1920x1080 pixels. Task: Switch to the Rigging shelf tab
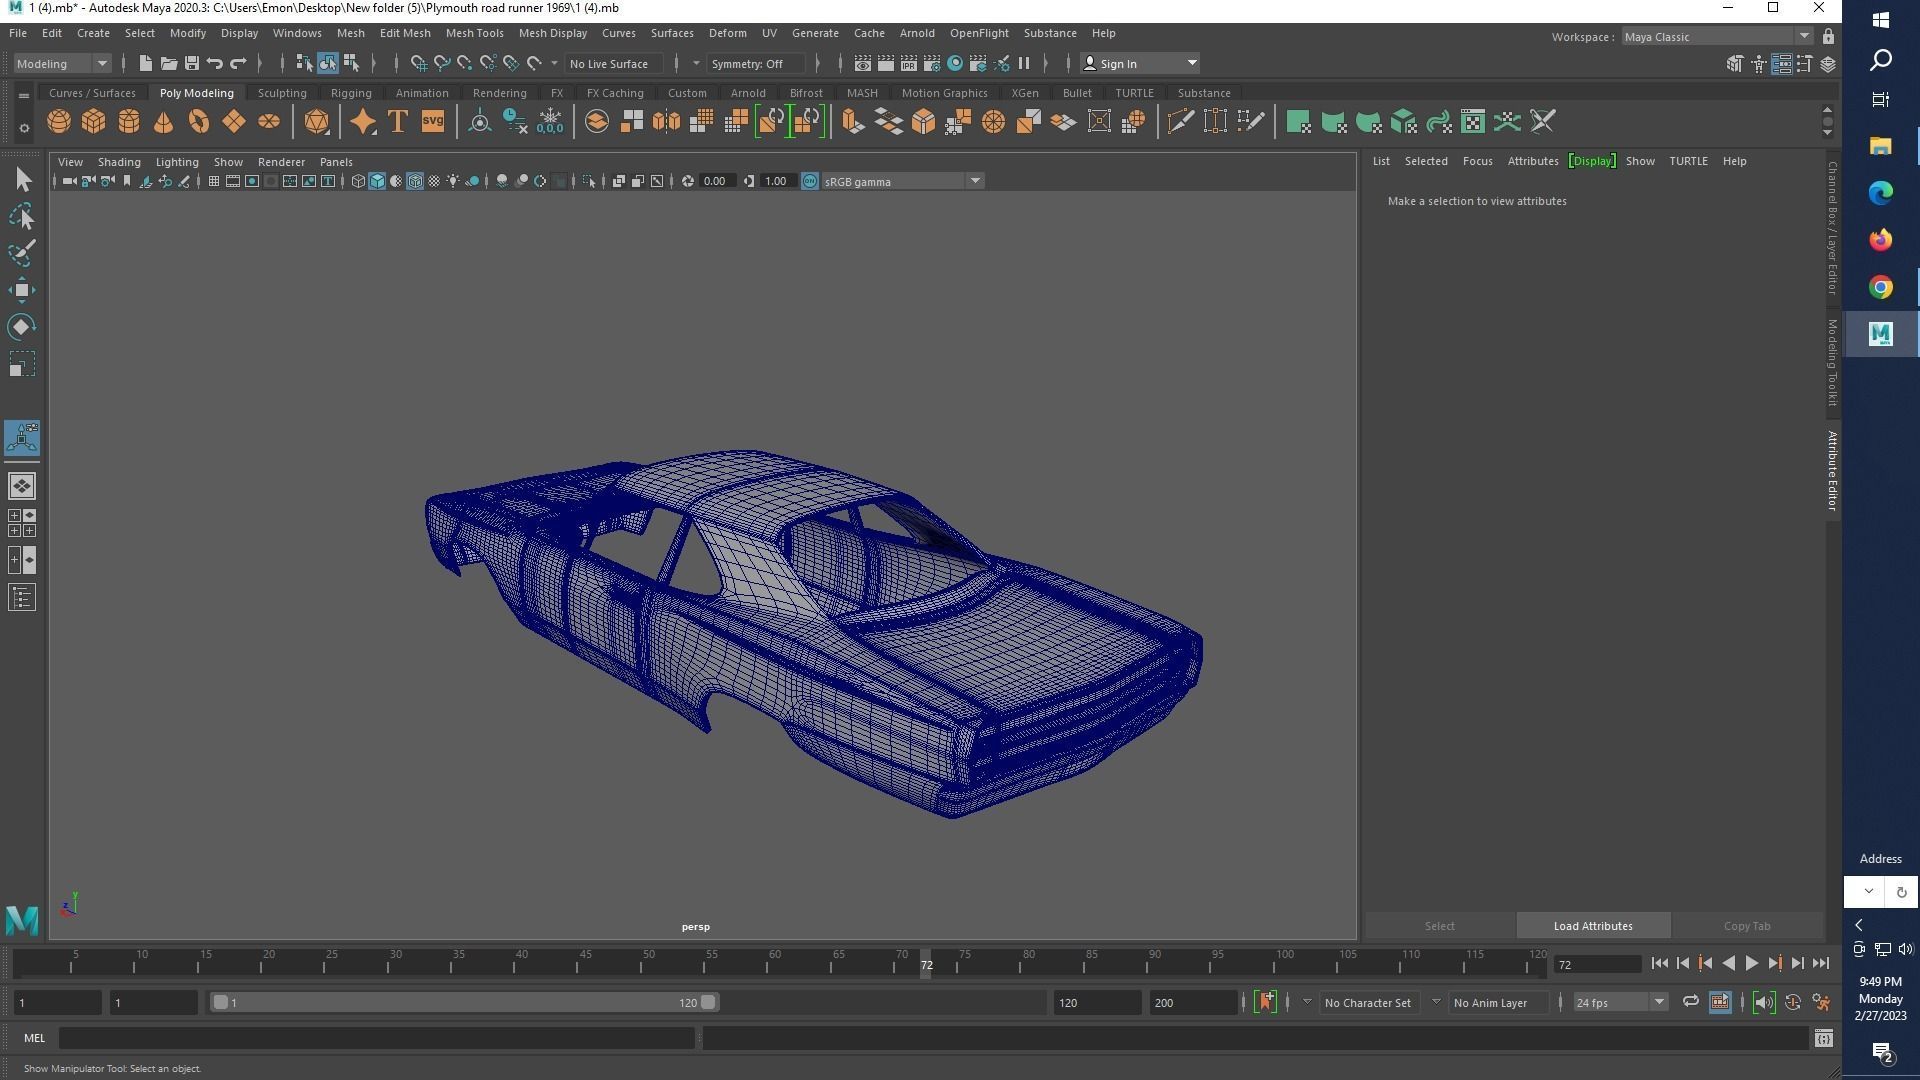351,93
